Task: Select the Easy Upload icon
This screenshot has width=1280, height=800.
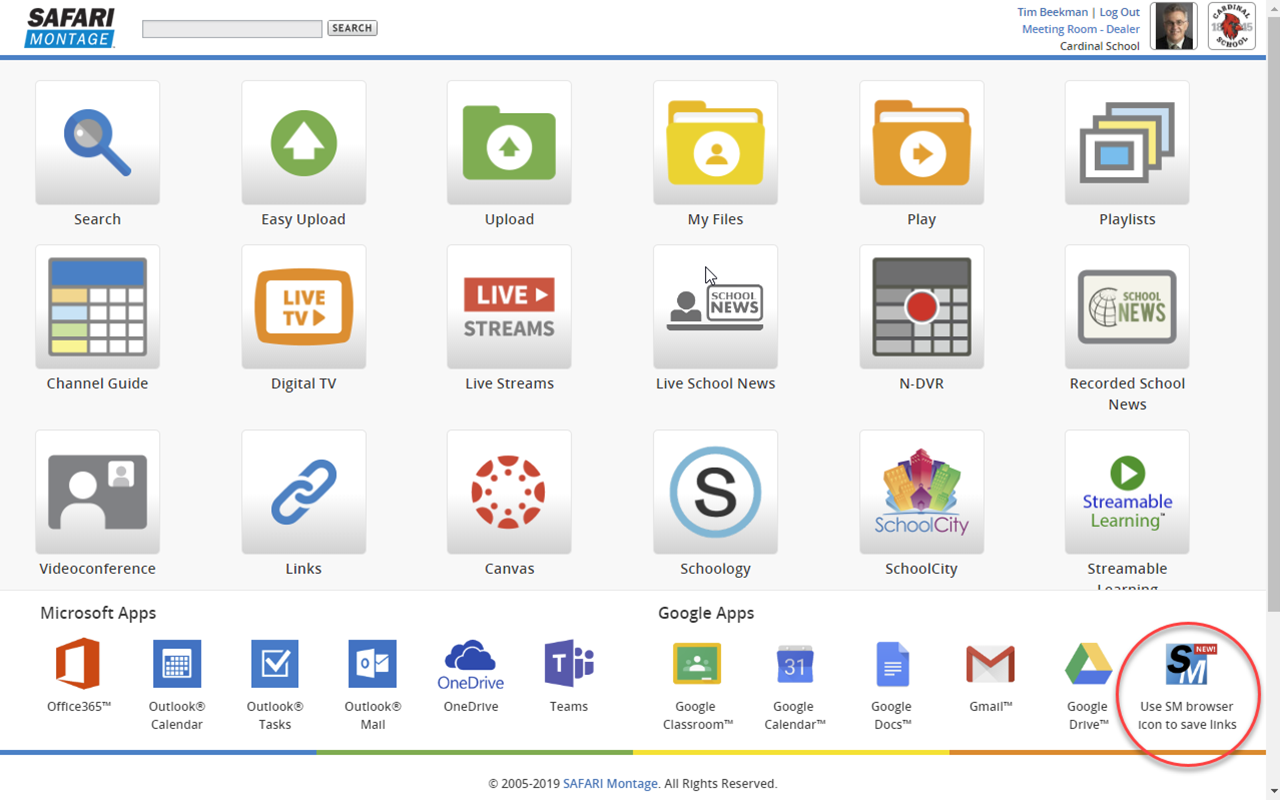Action: pos(303,142)
